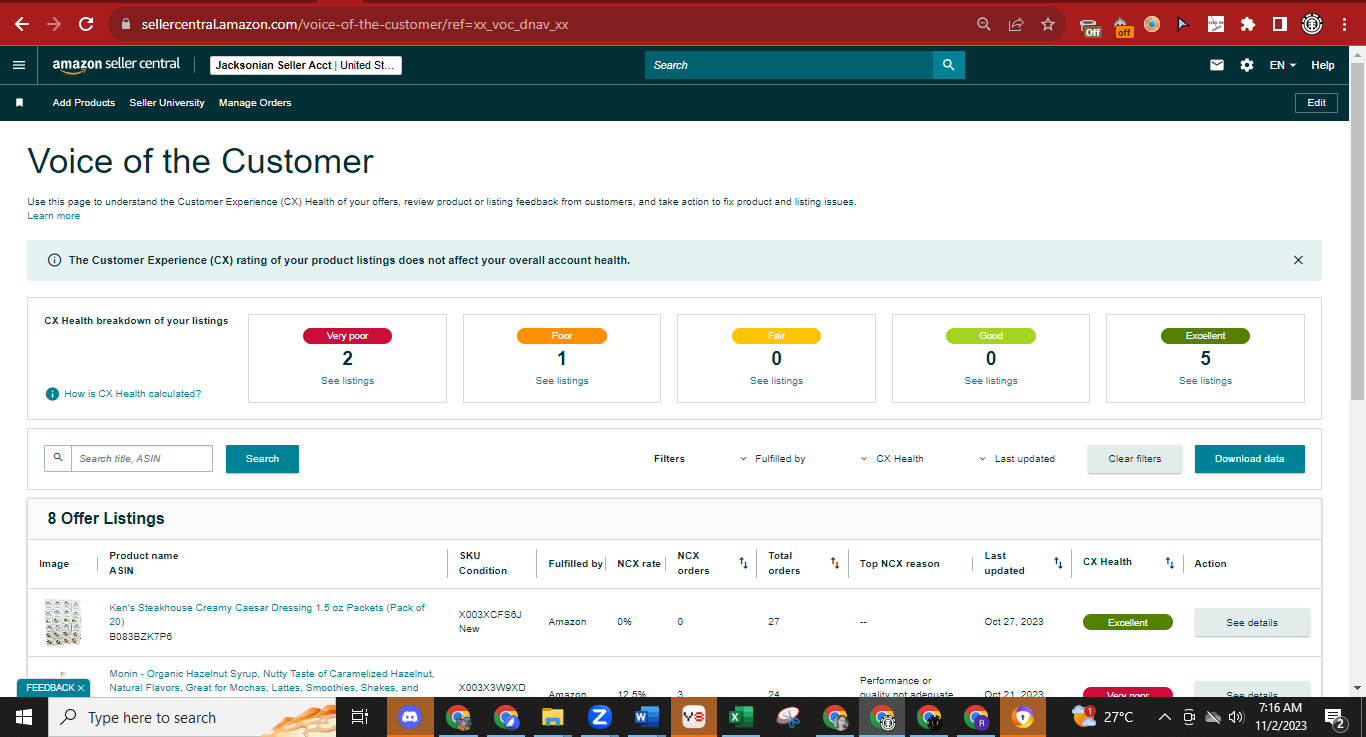The image size is (1366, 737).
Task: Bookmark this page with the star icon
Action: 1048,24
